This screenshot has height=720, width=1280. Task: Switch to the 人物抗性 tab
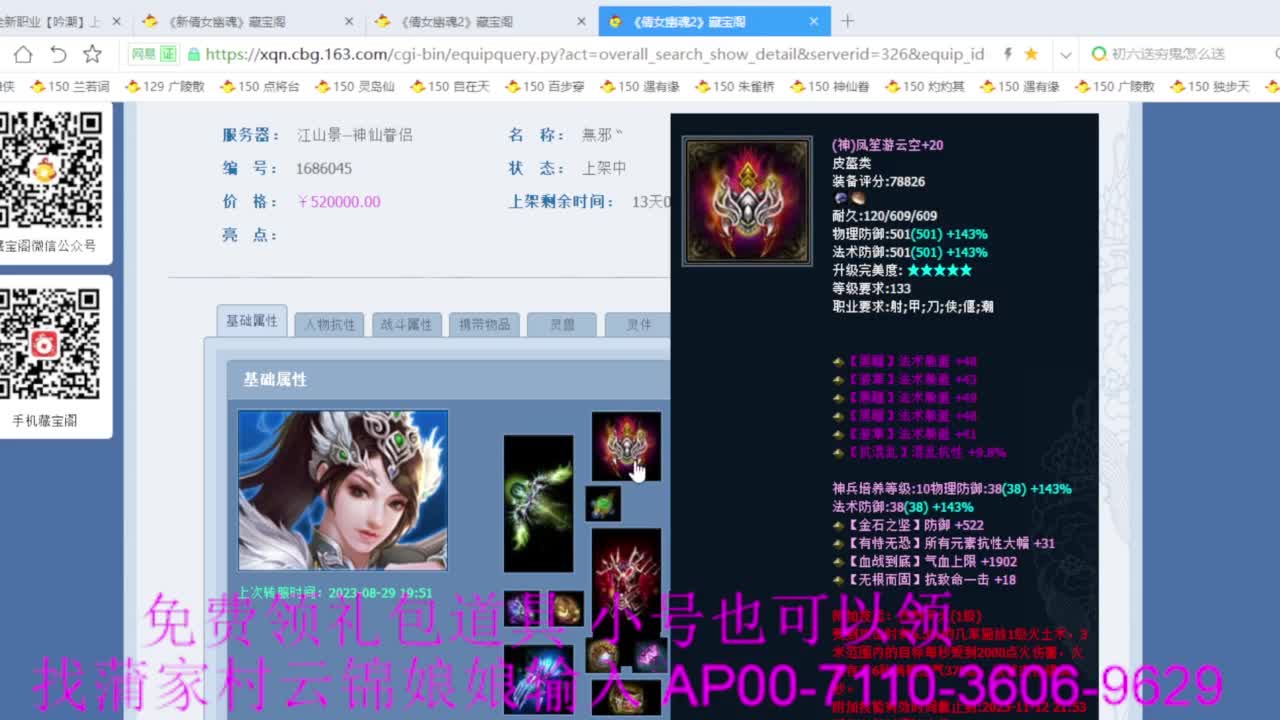[x=329, y=324]
